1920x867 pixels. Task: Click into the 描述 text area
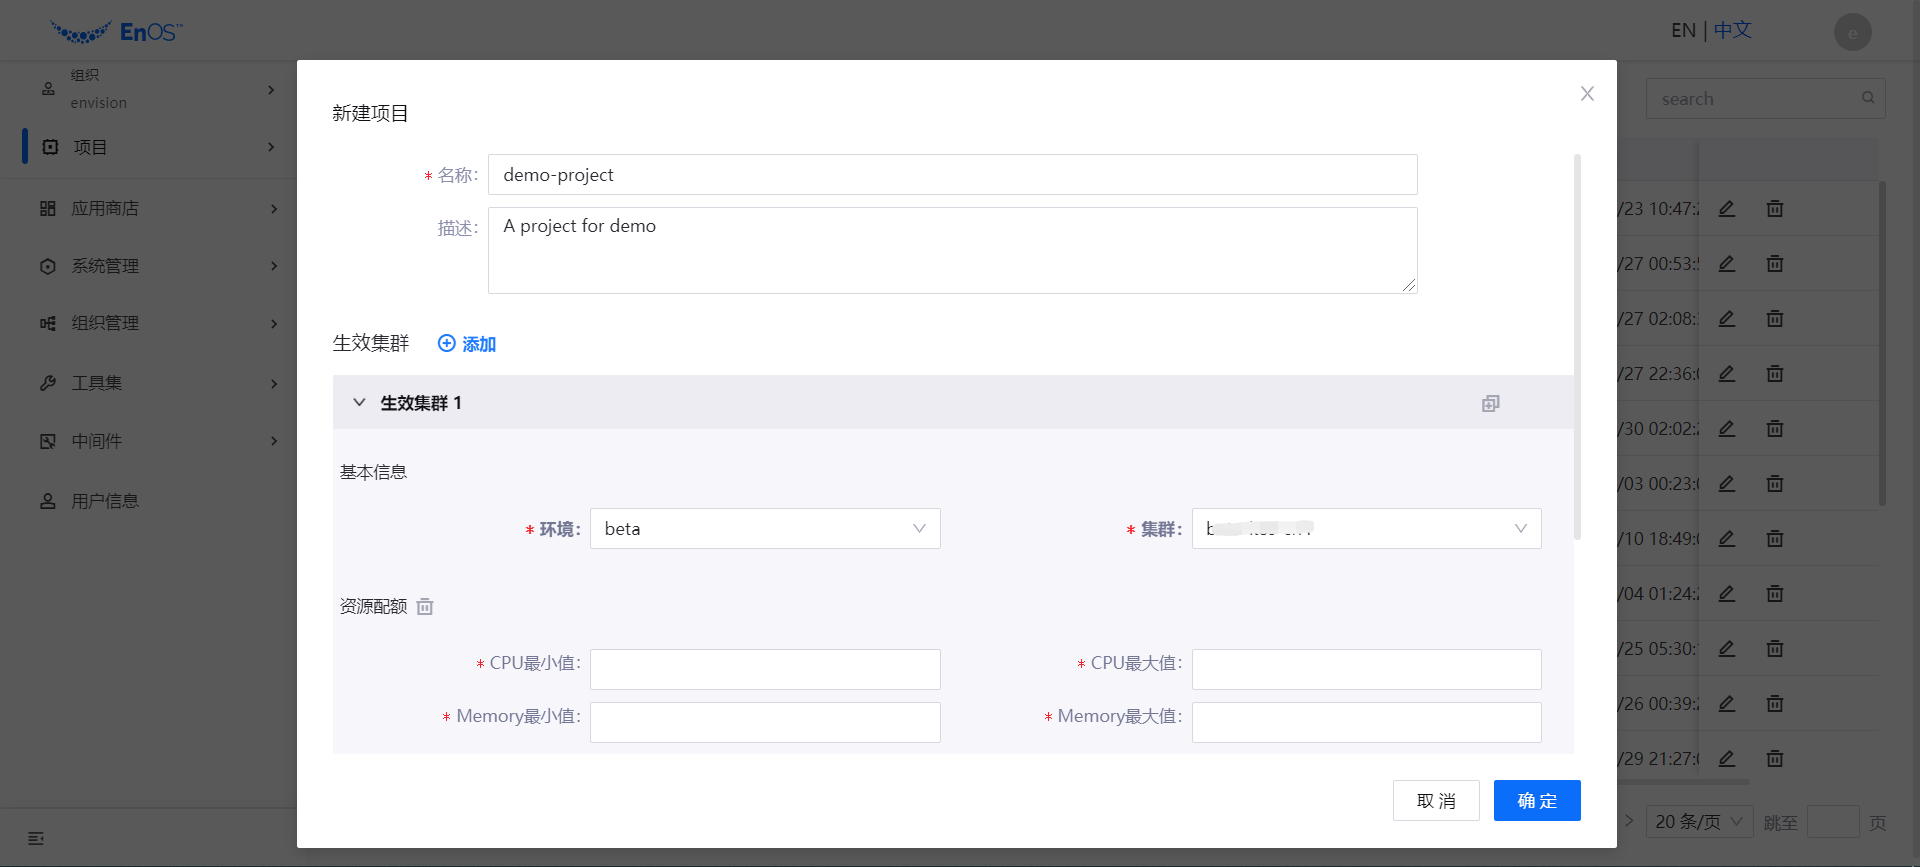pos(952,250)
